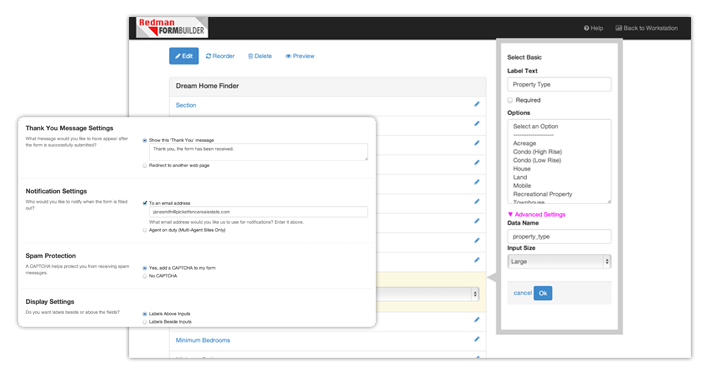Open the Input Size dropdown set to Large
The image size is (712, 380).
559,262
